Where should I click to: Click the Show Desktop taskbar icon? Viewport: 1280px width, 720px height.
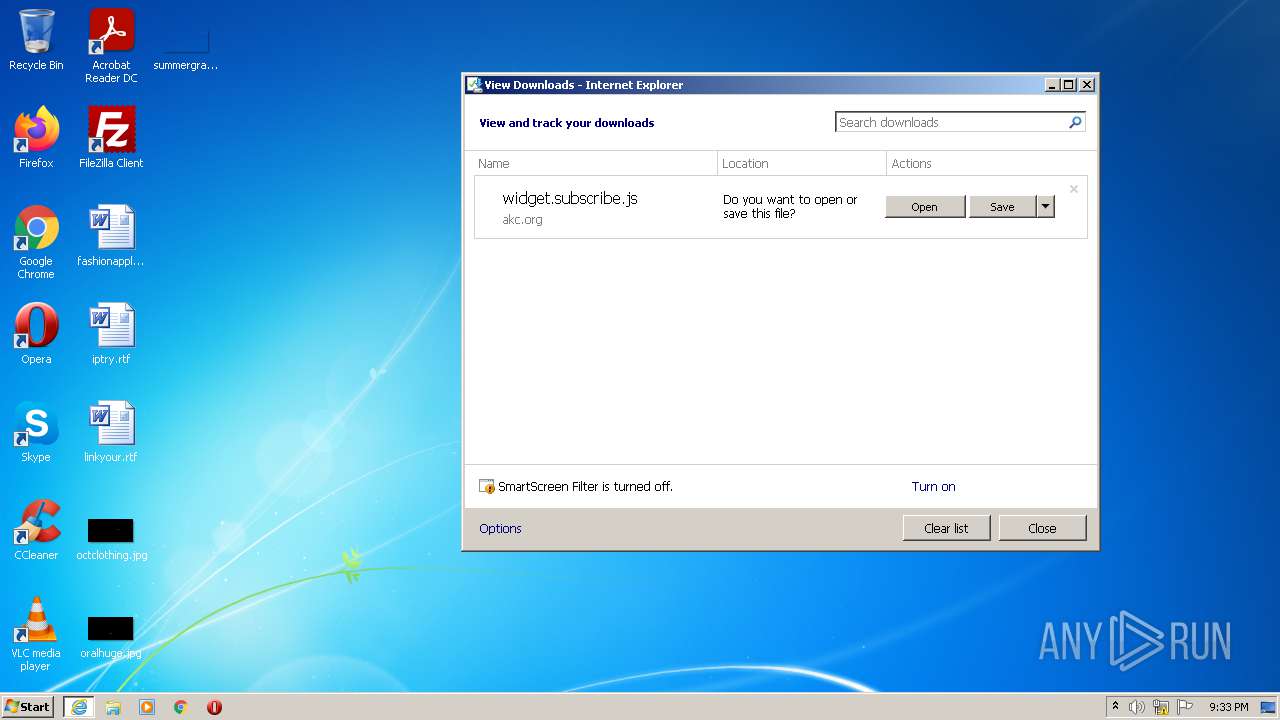click(x=1268, y=707)
